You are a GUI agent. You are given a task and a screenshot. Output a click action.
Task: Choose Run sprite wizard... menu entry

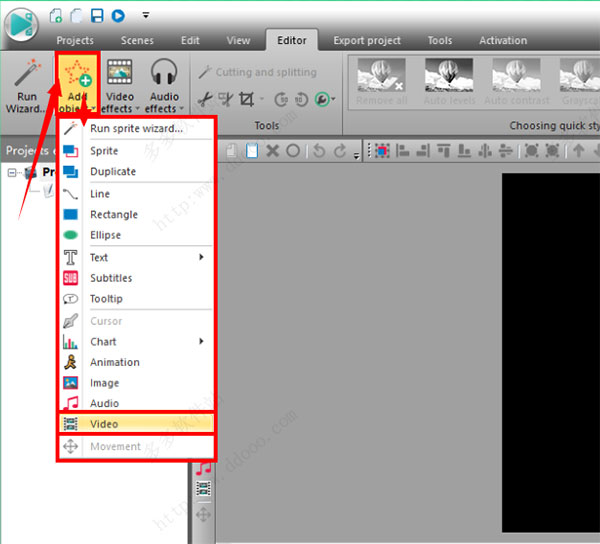point(137,129)
